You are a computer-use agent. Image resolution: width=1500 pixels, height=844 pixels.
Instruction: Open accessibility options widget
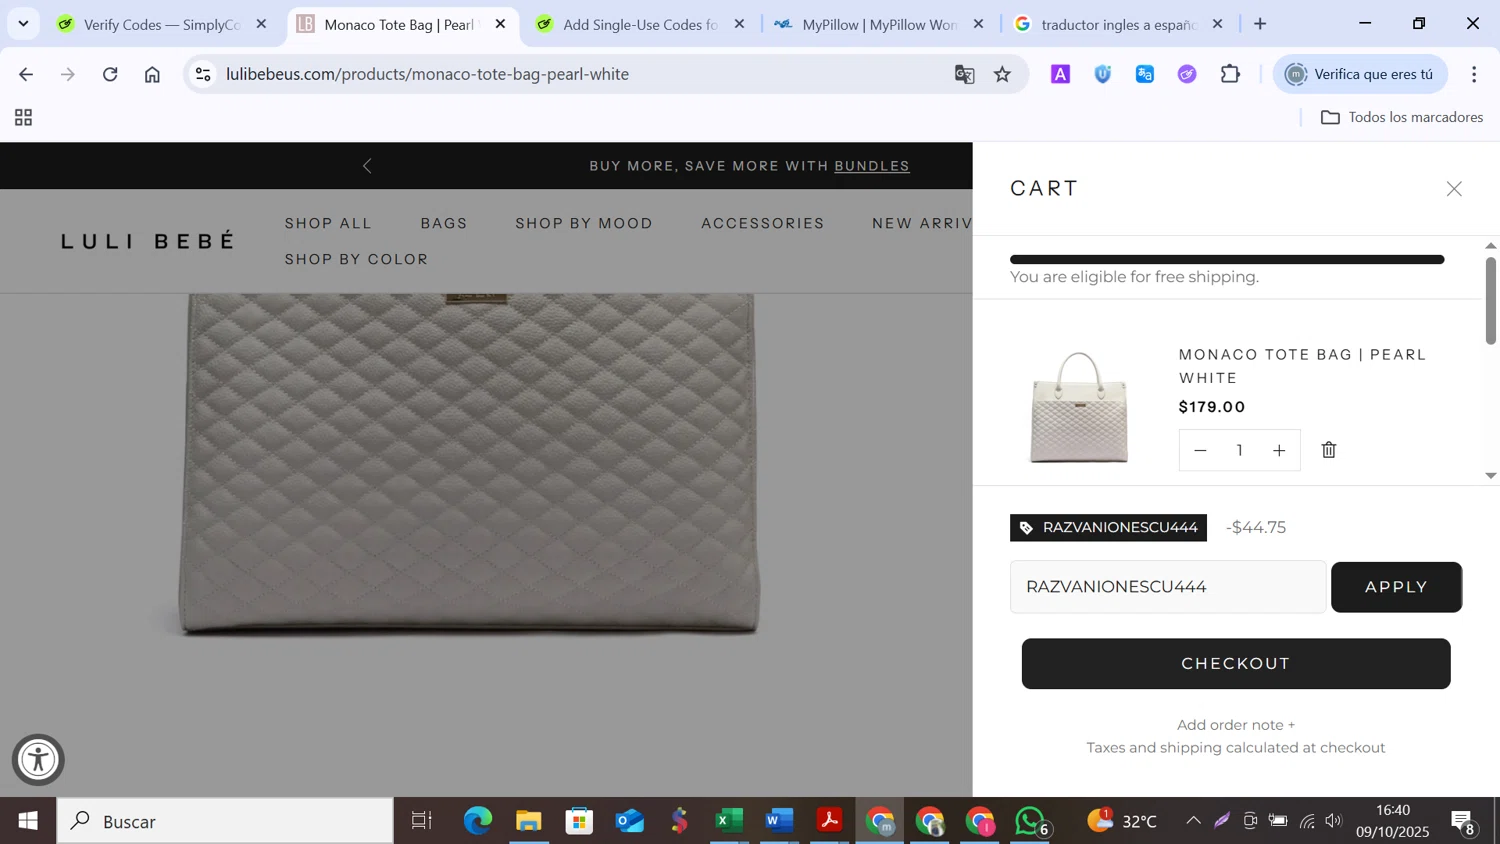click(38, 760)
